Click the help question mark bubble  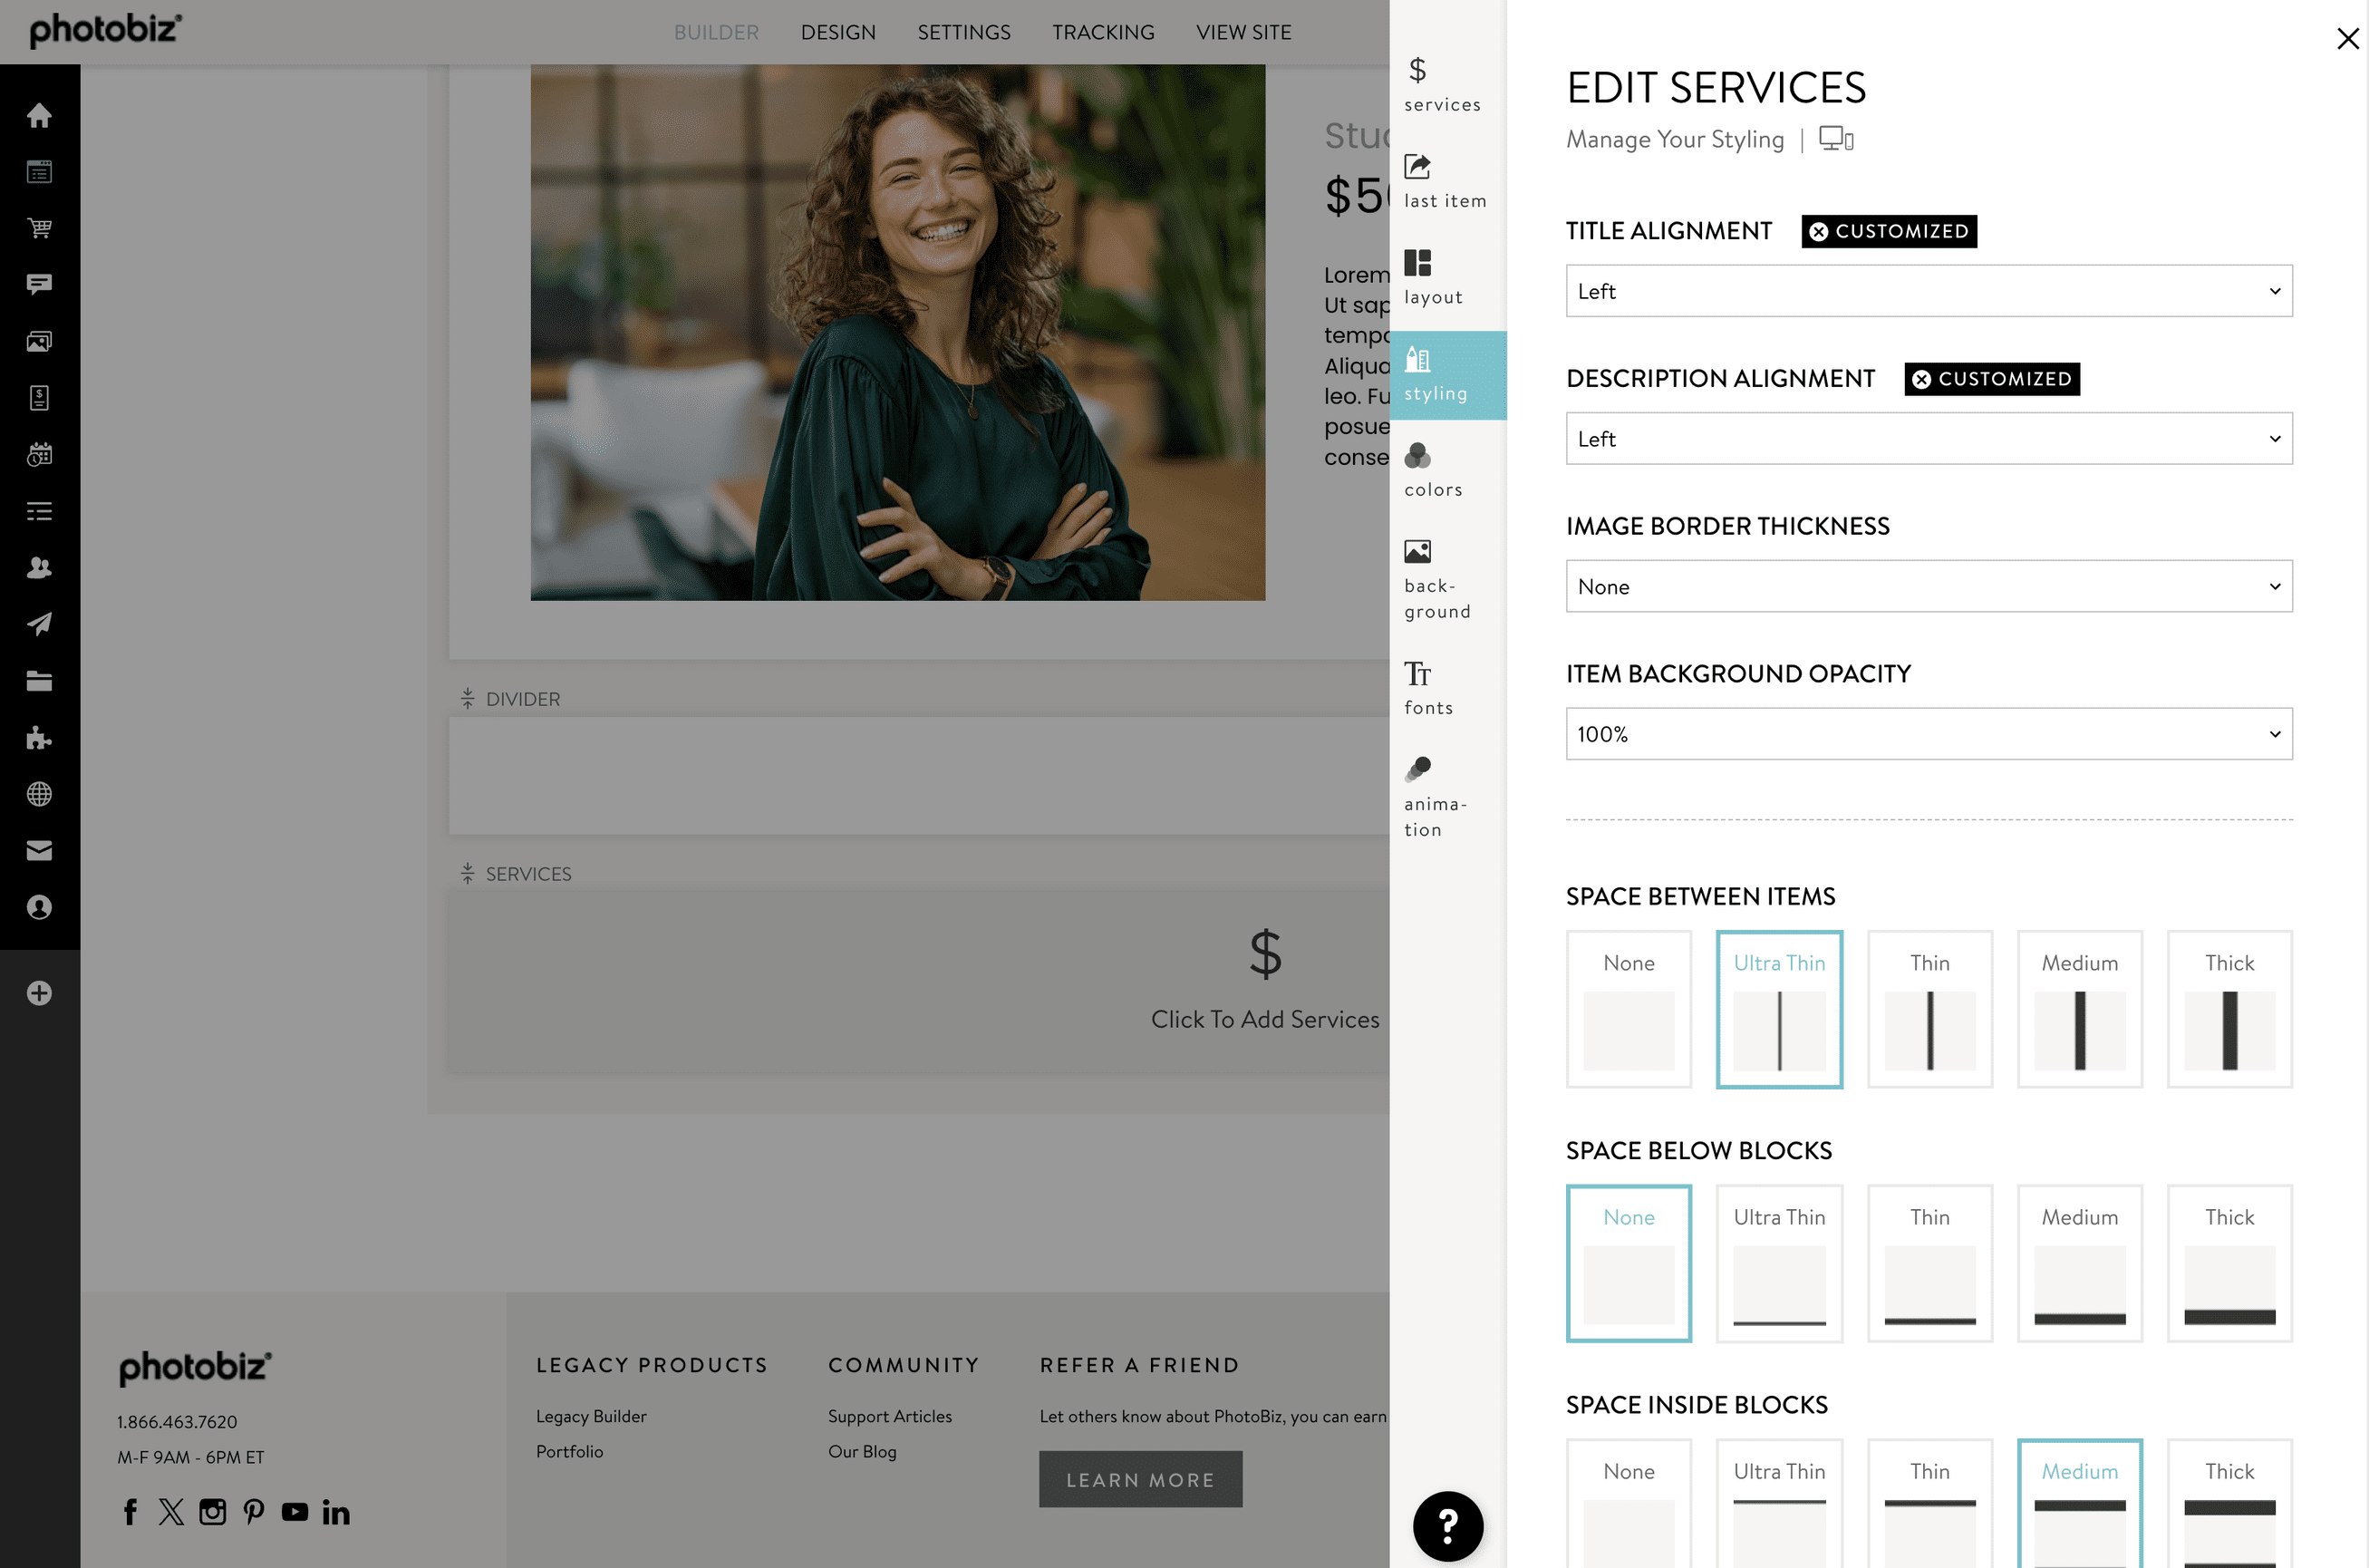tap(1447, 1525)
